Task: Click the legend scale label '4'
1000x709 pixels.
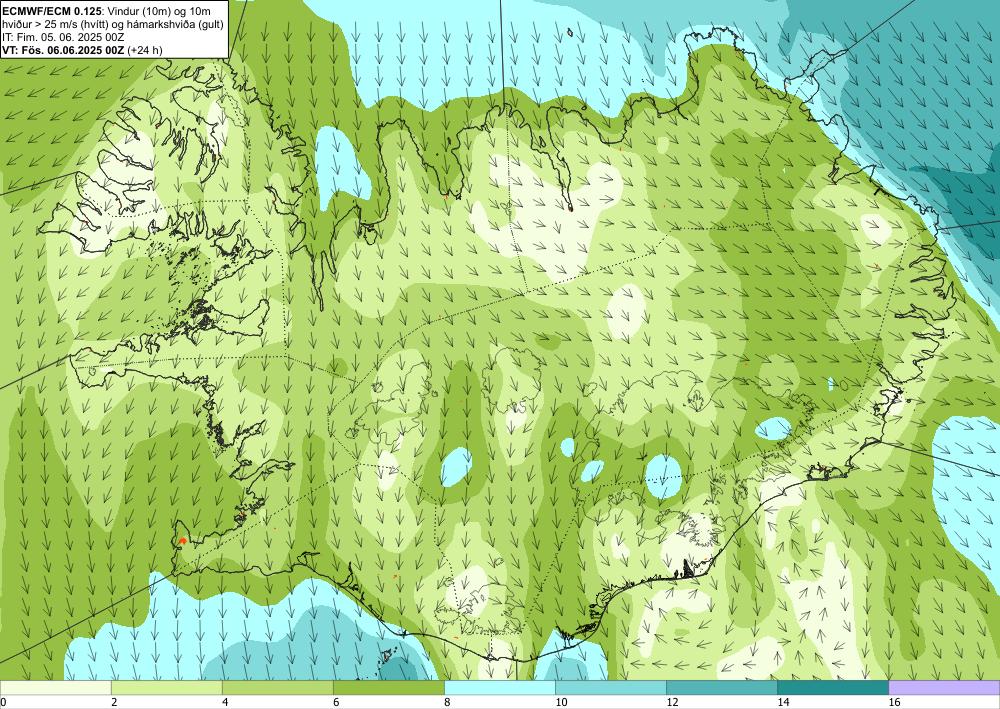Action: 225,702
